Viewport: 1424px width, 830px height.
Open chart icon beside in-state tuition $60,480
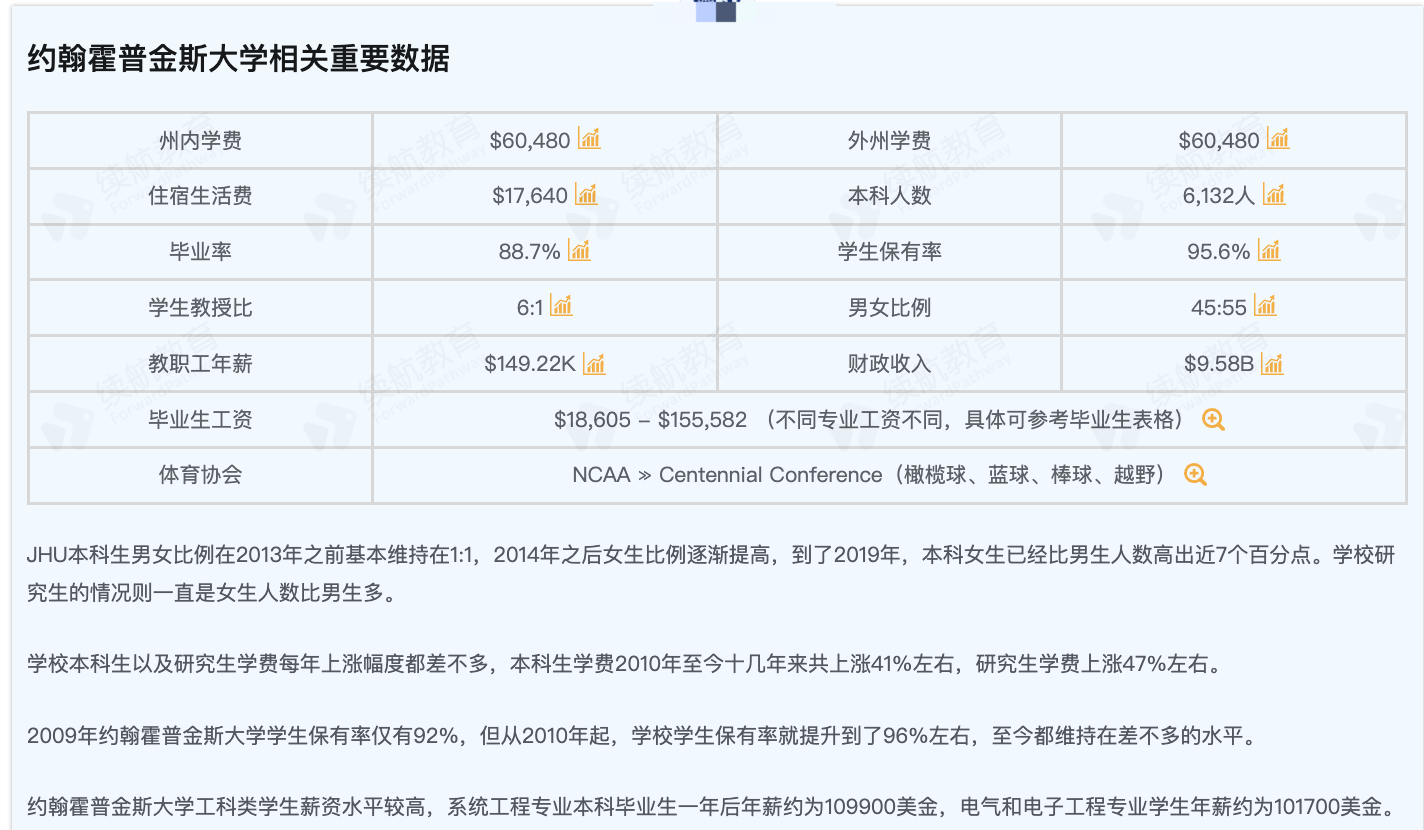pyautogui.click(x=589, y=139)
